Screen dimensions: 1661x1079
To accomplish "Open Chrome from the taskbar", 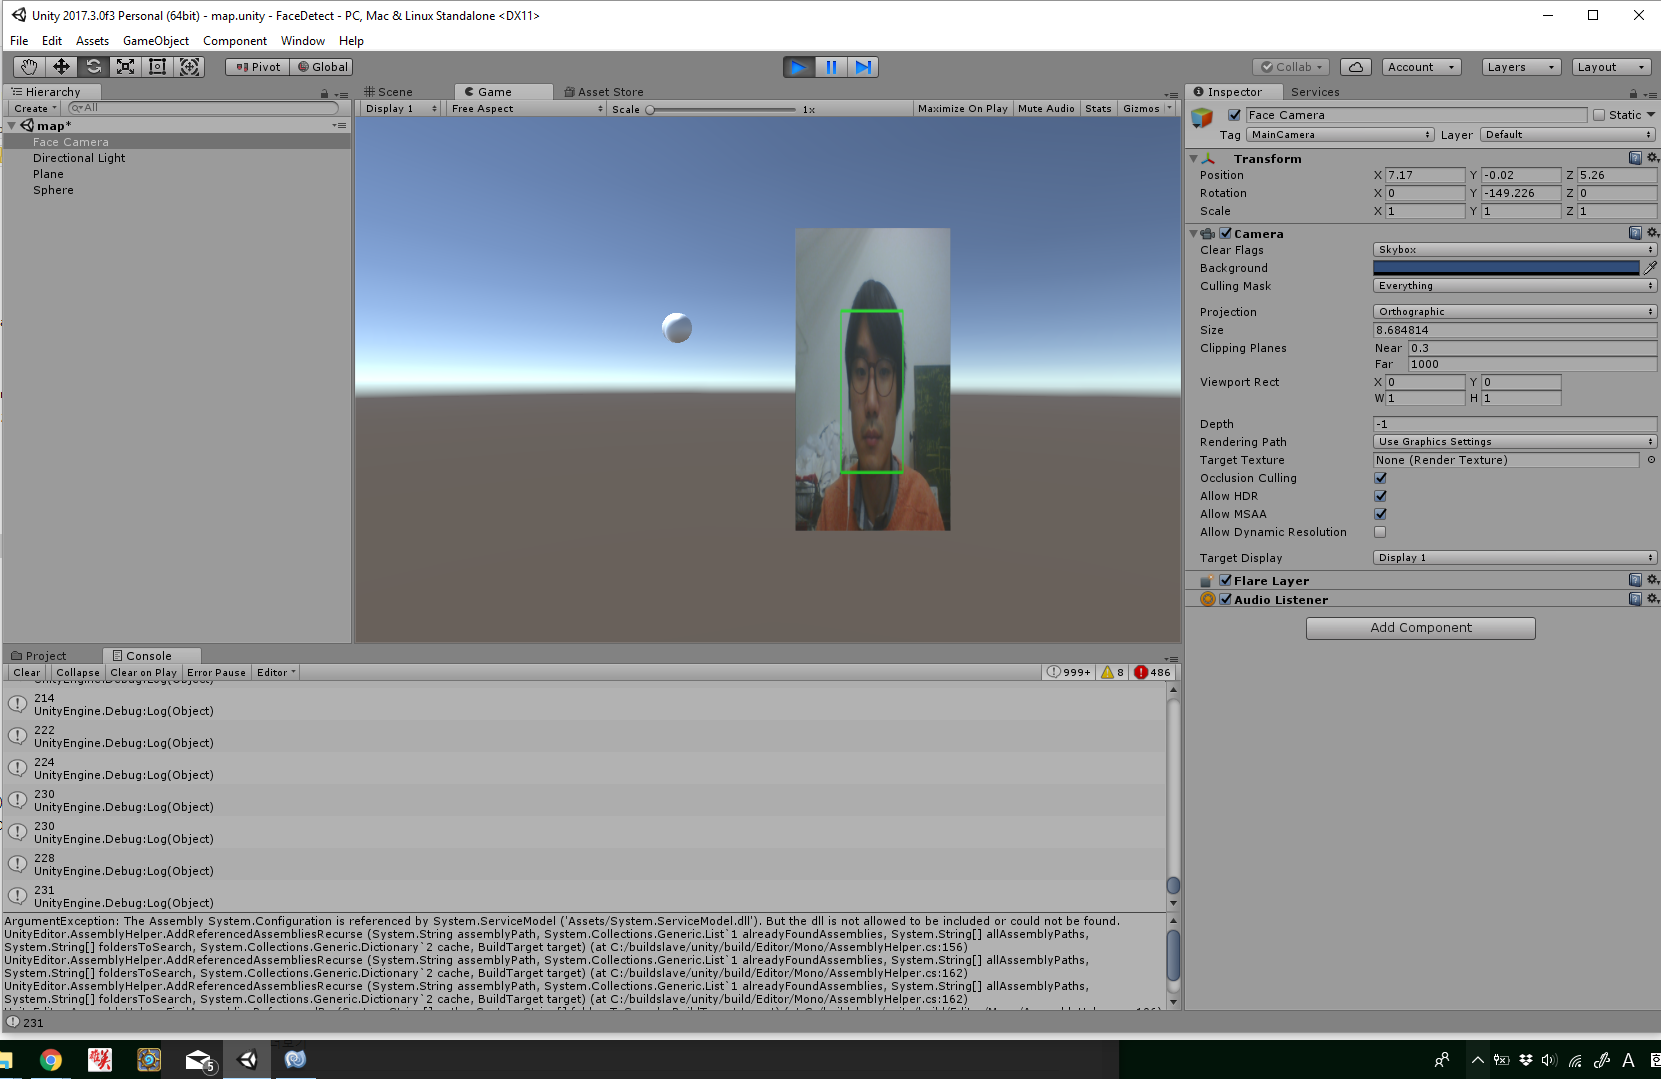I will 50,1060.
